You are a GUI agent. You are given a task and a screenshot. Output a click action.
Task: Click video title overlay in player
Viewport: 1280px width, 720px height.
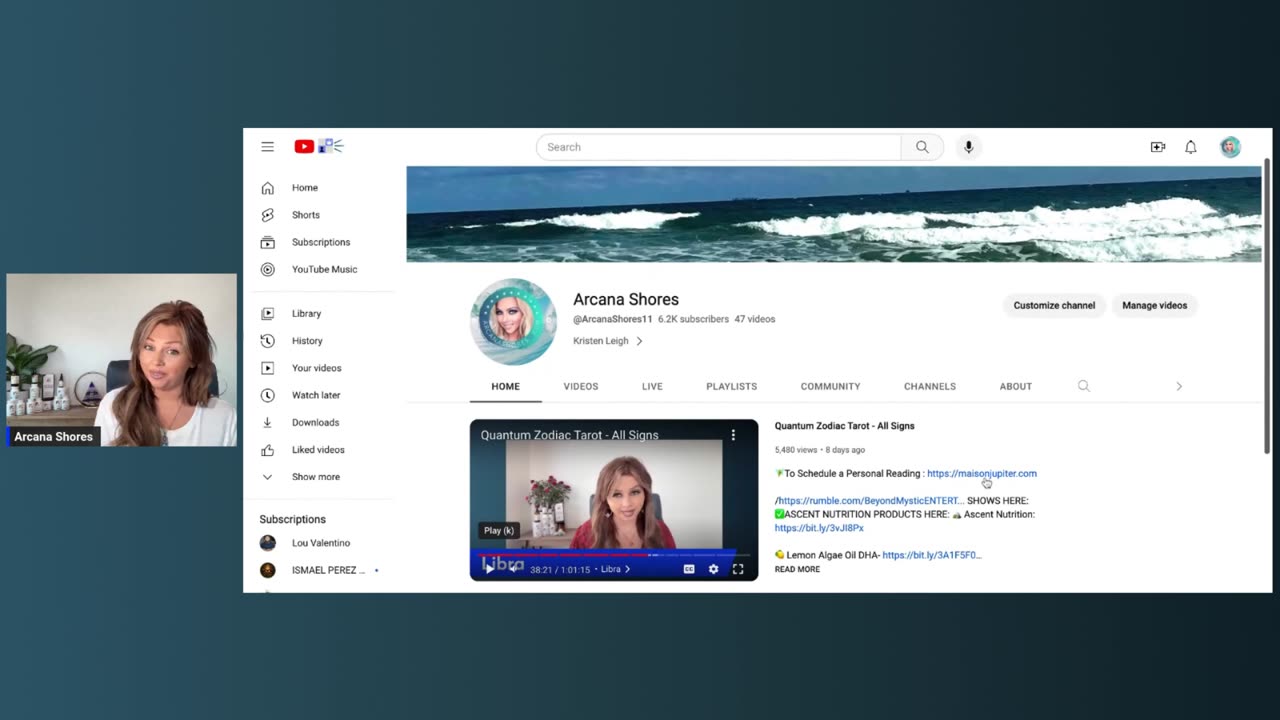569,435
